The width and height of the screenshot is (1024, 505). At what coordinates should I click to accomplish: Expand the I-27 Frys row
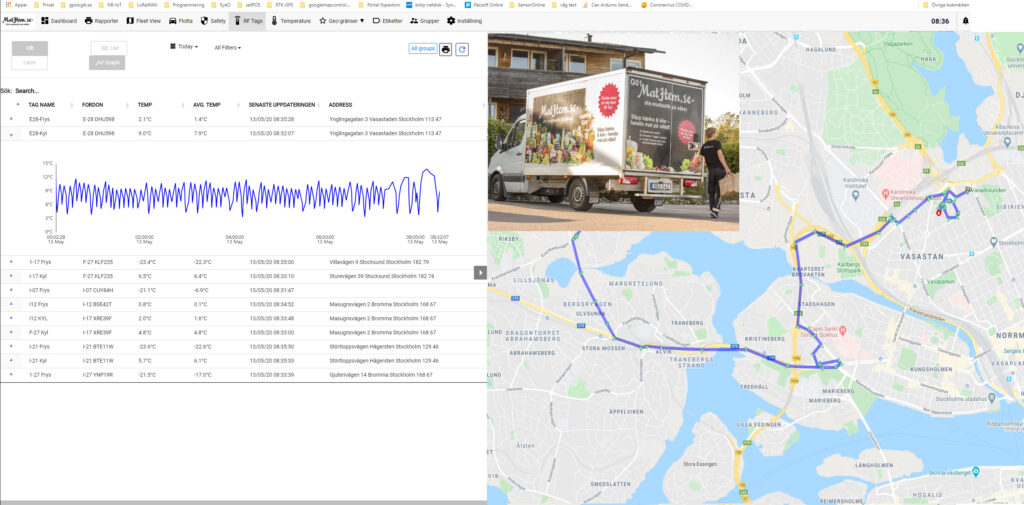10,374
